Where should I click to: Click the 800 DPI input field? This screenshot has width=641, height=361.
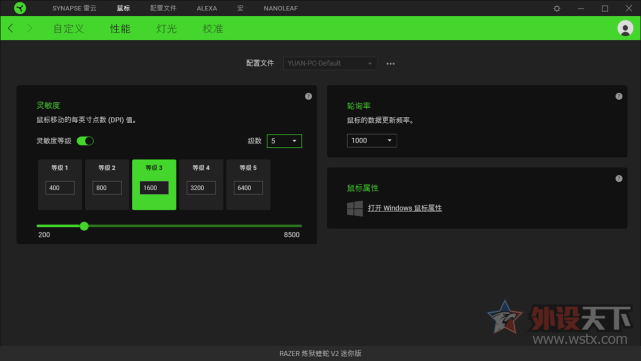[x=107, y=188]
